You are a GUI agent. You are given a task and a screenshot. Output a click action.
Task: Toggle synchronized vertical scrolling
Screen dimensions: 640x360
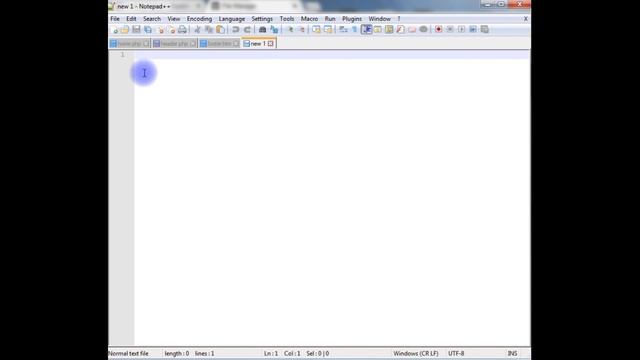click(x=316, y=29)
